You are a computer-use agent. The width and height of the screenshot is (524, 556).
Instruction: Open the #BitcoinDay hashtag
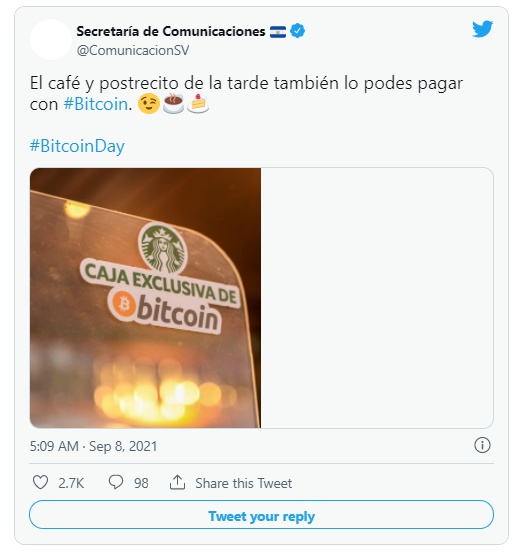pyautogui.click(x=77, y=146)
